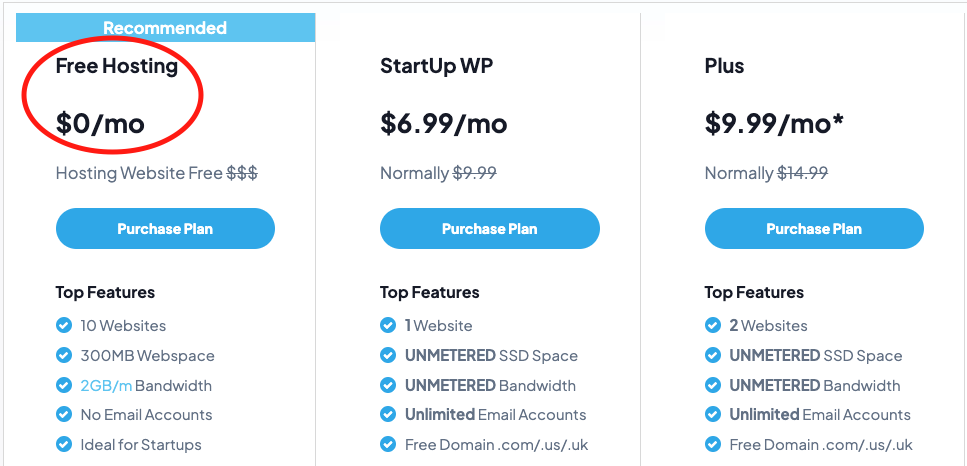967x466 pixels.
Task: Click checkmark next to StartUp WP Free Domain
Action: [x=388, y=444]
